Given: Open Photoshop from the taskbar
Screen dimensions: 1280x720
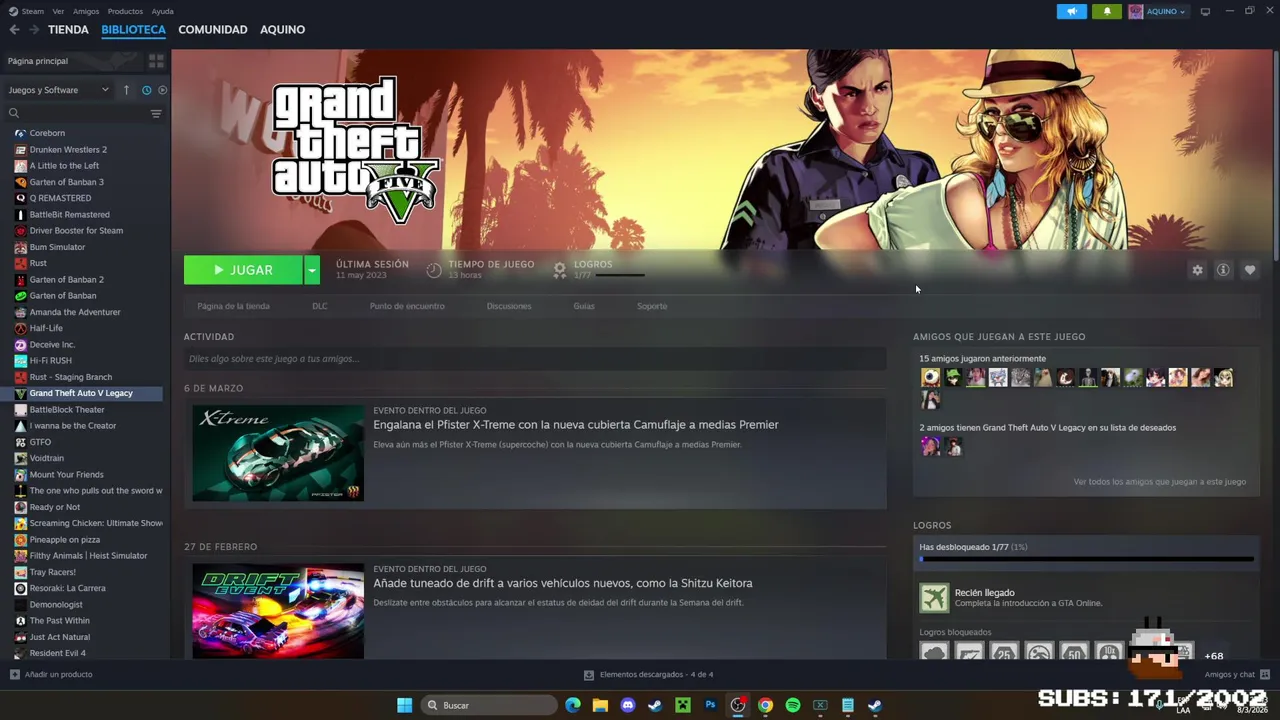Looking at the screenshot, I should coord(710,705).
